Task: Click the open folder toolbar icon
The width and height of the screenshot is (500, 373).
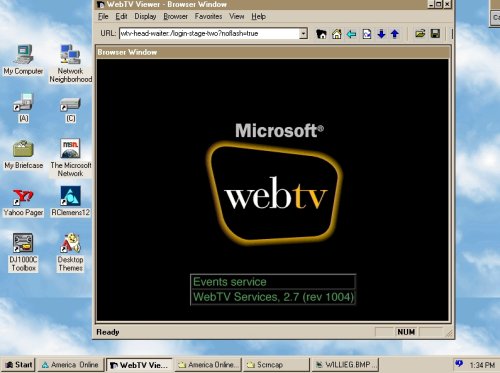Action: (420, 34)
